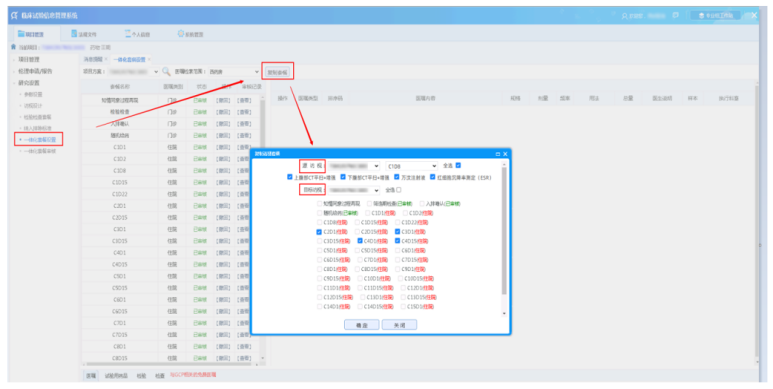Check the C10D1 checkbox in dialog

[360, 279]
